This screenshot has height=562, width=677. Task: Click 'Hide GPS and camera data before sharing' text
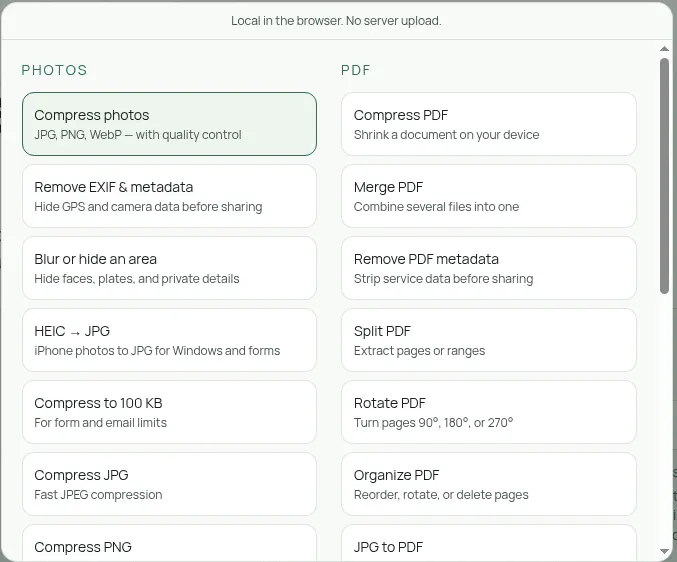(x=148, y=207)
